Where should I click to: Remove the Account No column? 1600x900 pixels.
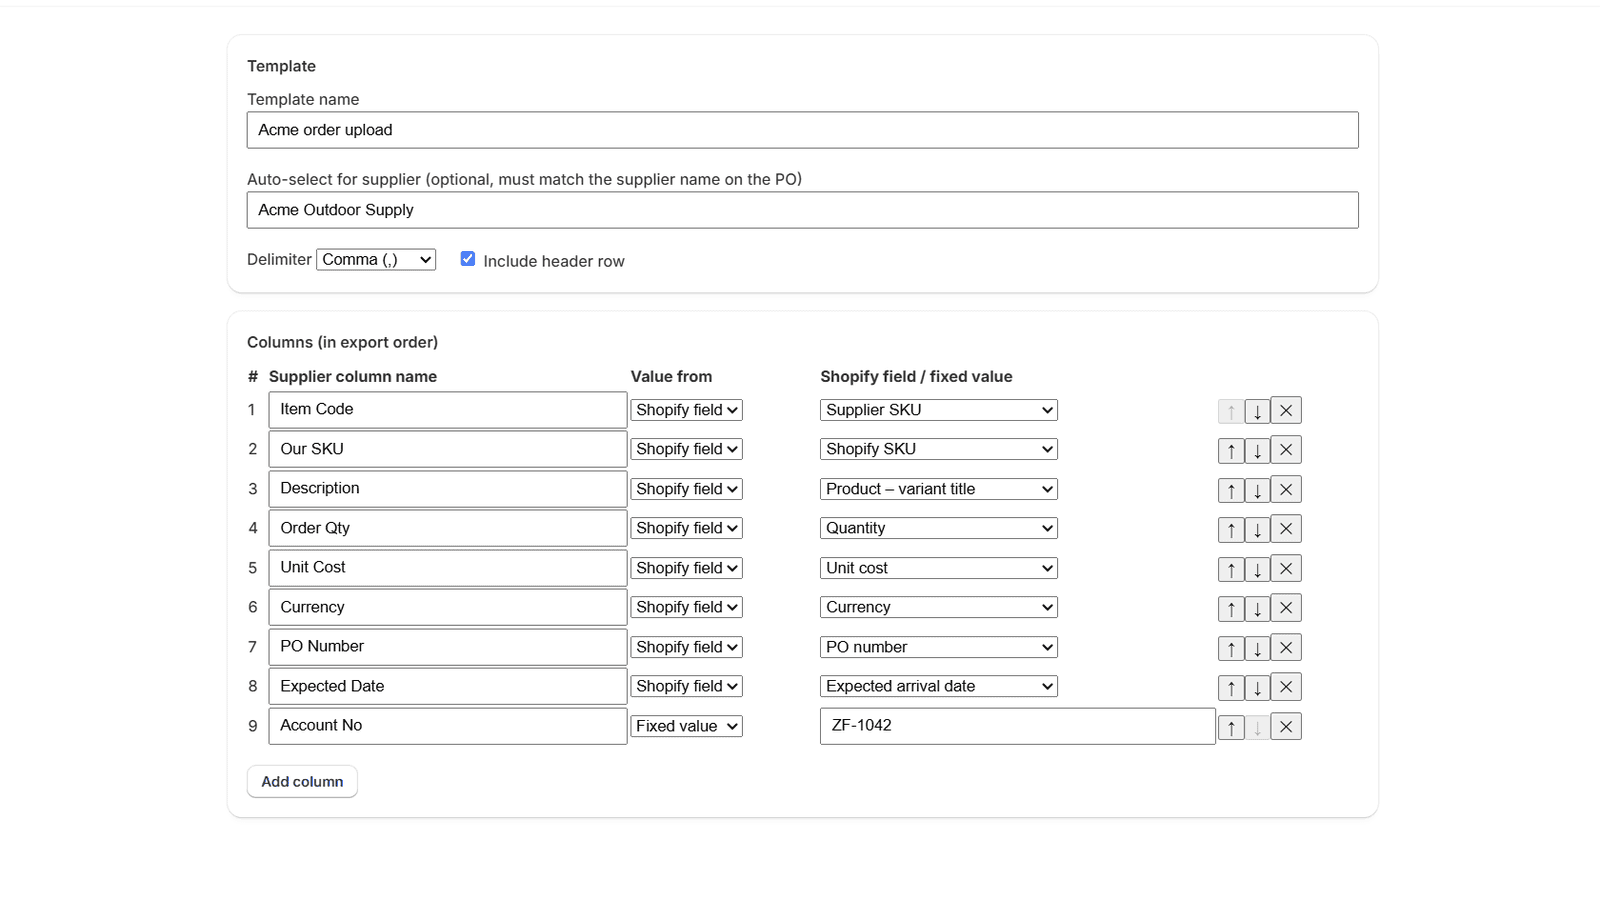coord(1286,727)
